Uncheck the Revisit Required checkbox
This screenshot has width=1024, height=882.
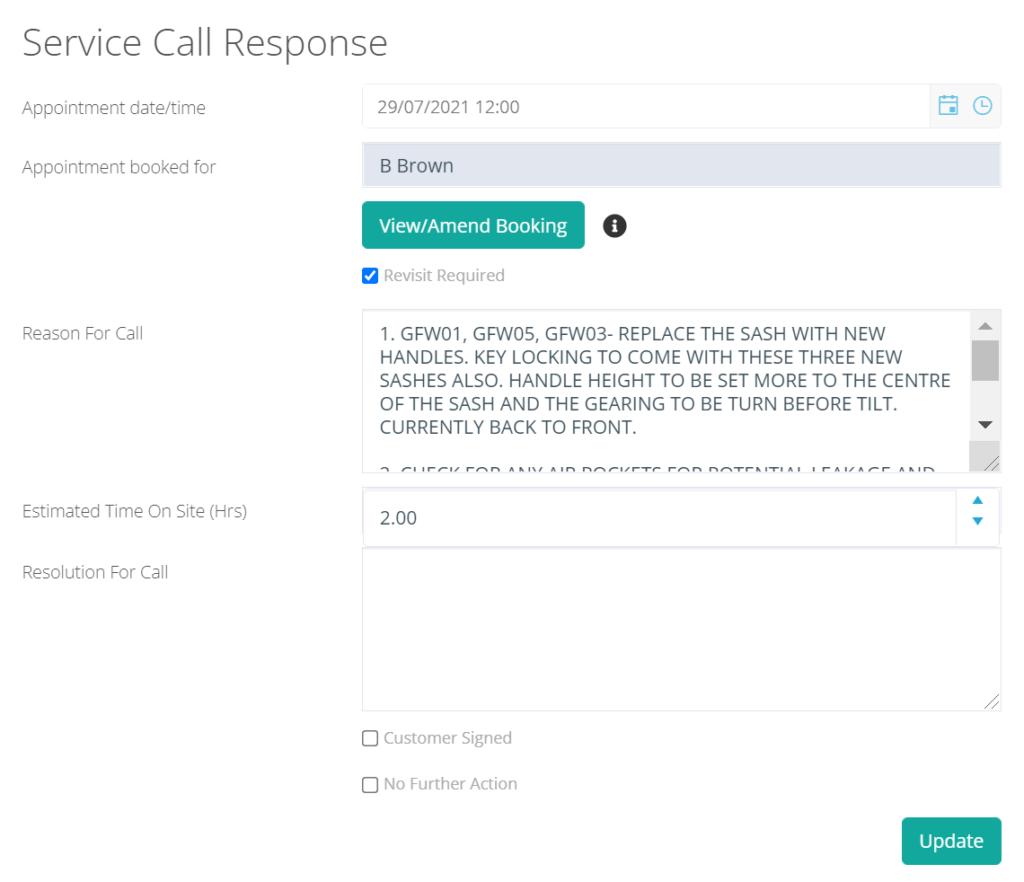point(370,276)
